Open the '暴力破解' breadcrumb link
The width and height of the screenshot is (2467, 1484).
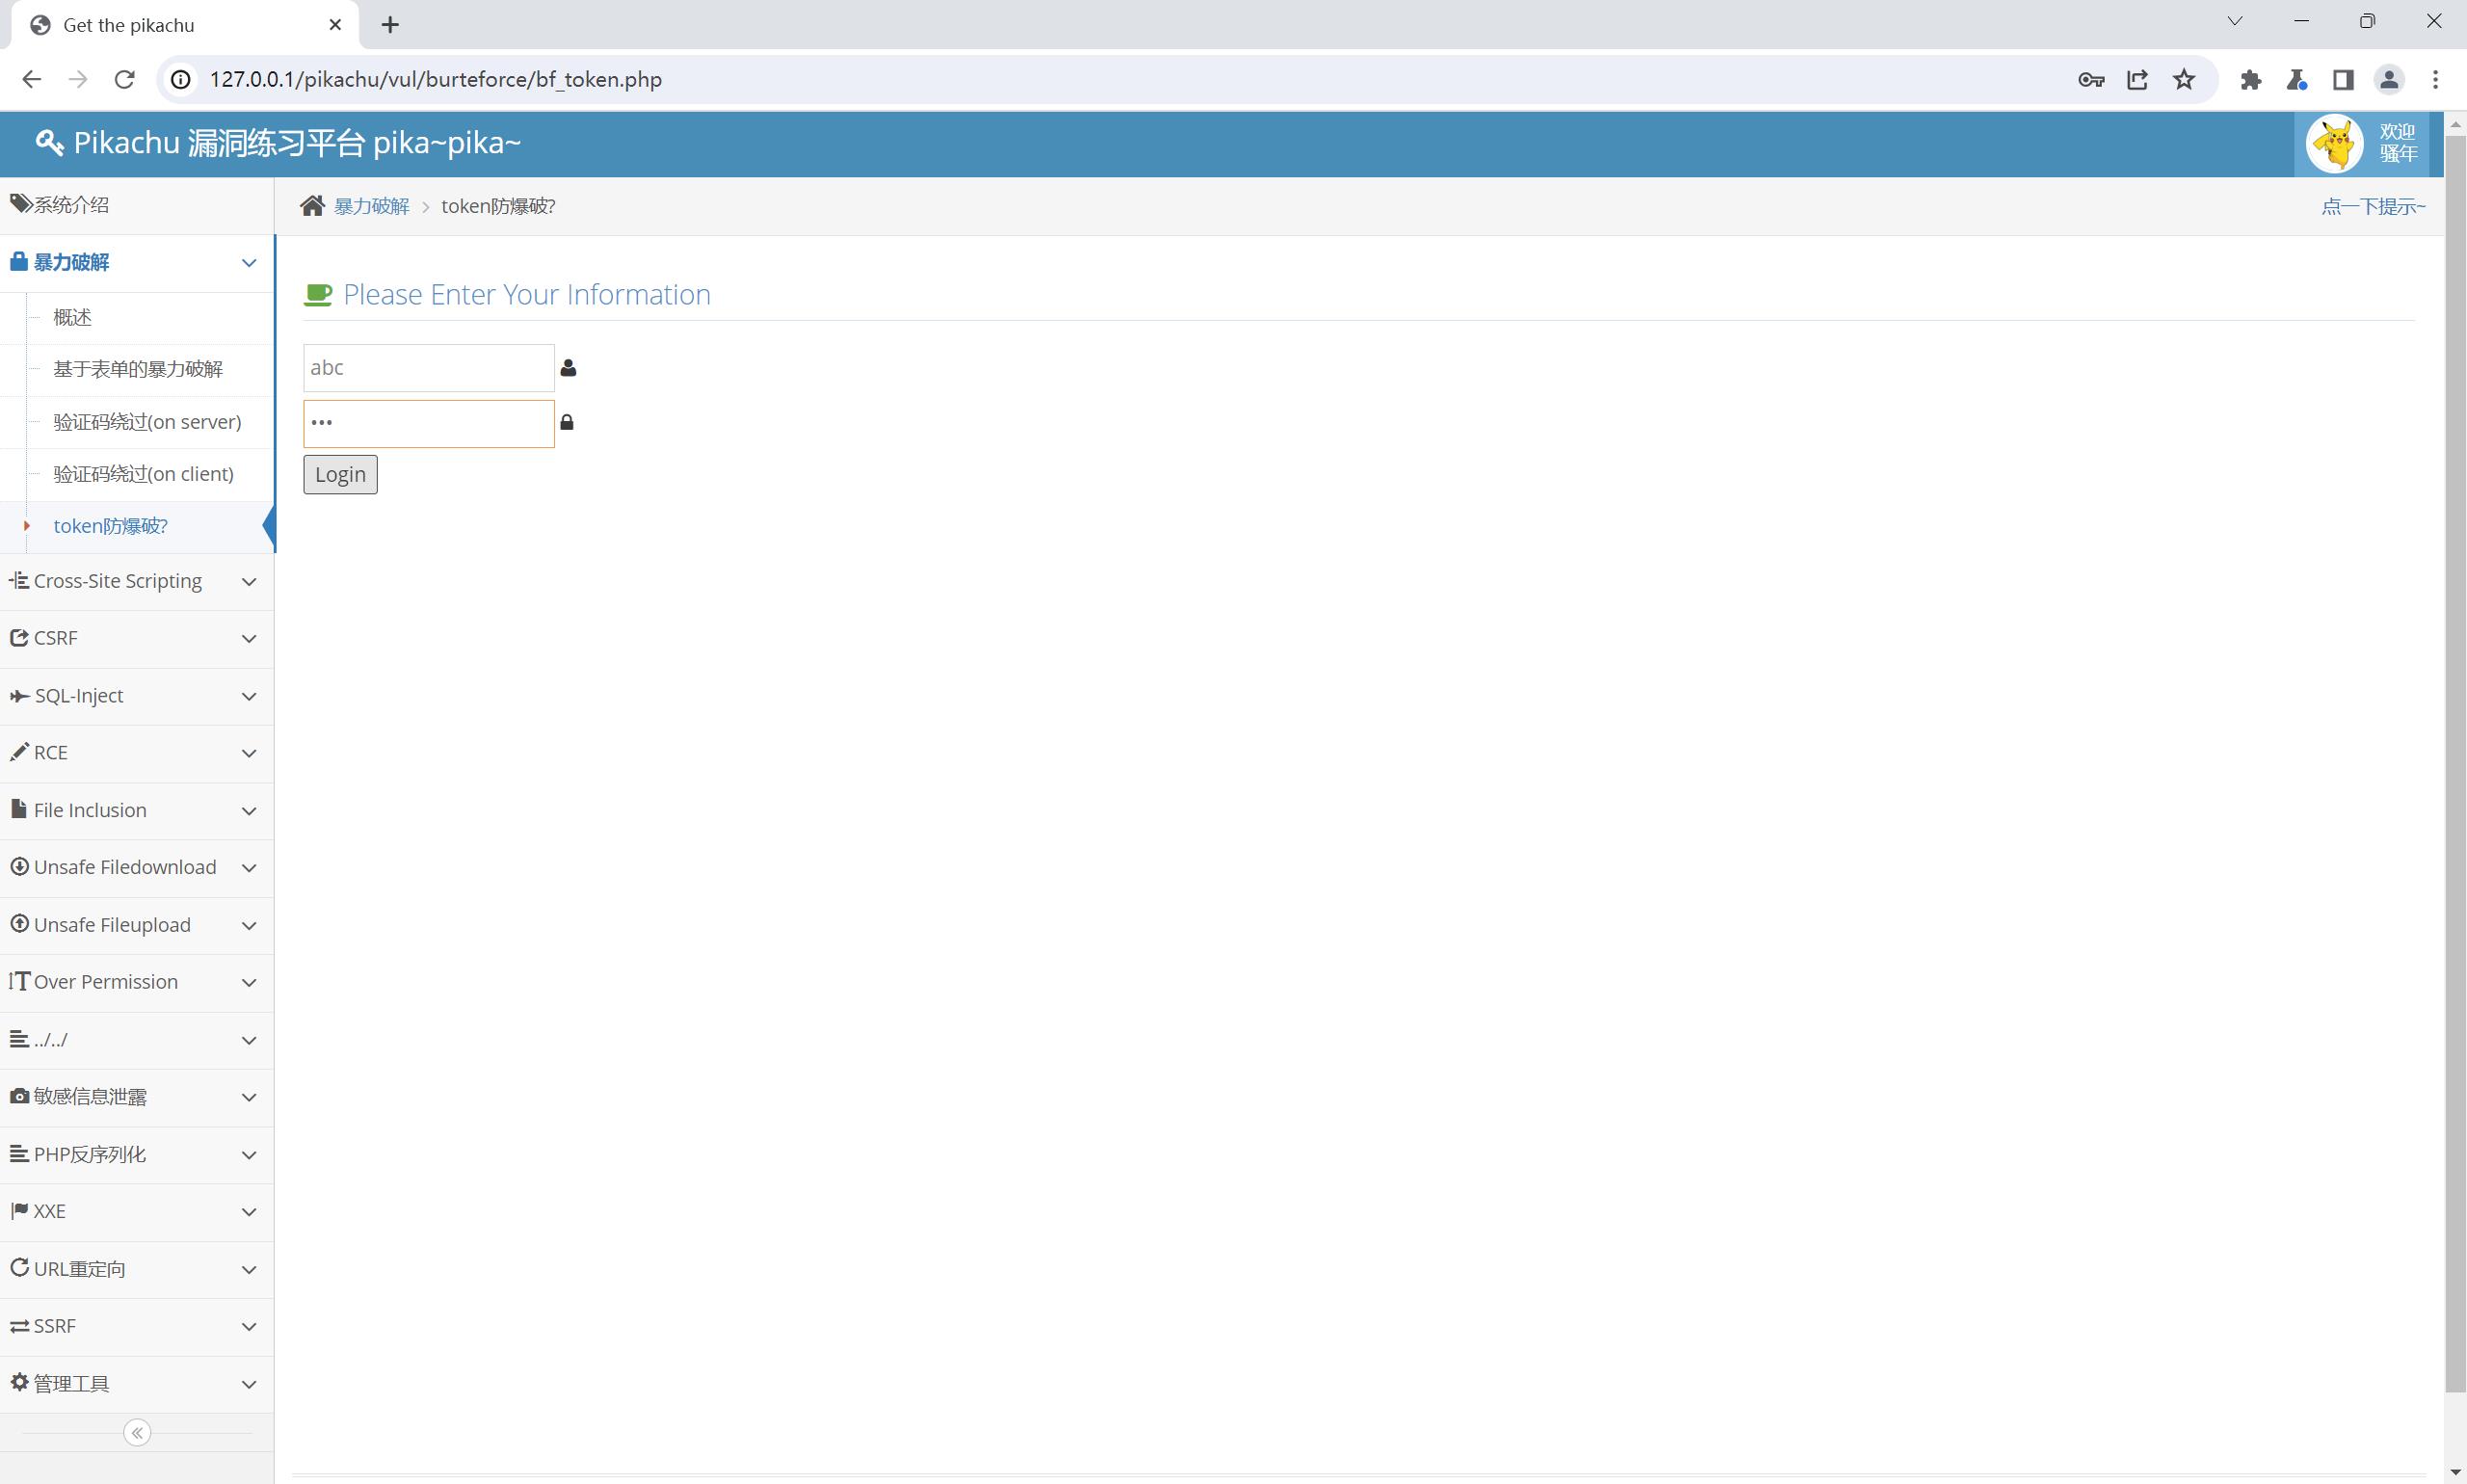372,206
